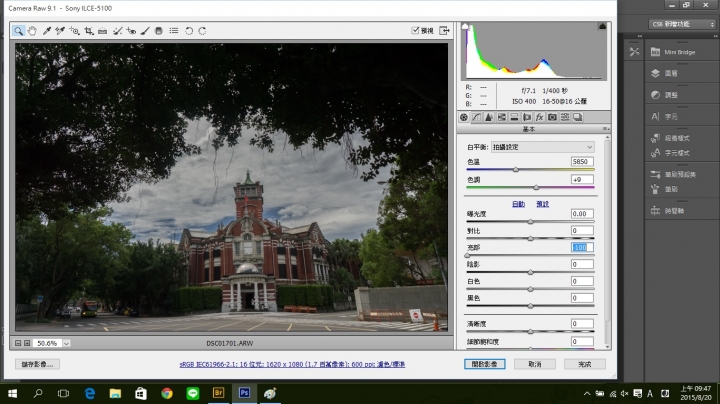
Task: Select the Graduated Filter tool
Action: [159, 31]
